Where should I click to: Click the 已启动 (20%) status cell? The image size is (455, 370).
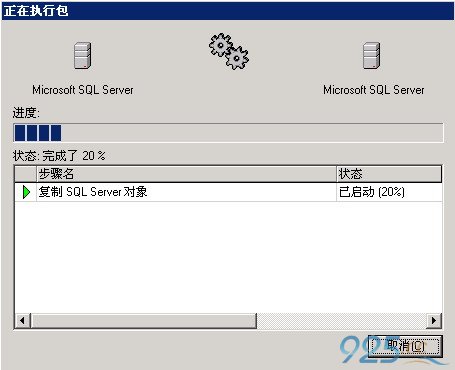pyautogui.click(x=389, y=192)
